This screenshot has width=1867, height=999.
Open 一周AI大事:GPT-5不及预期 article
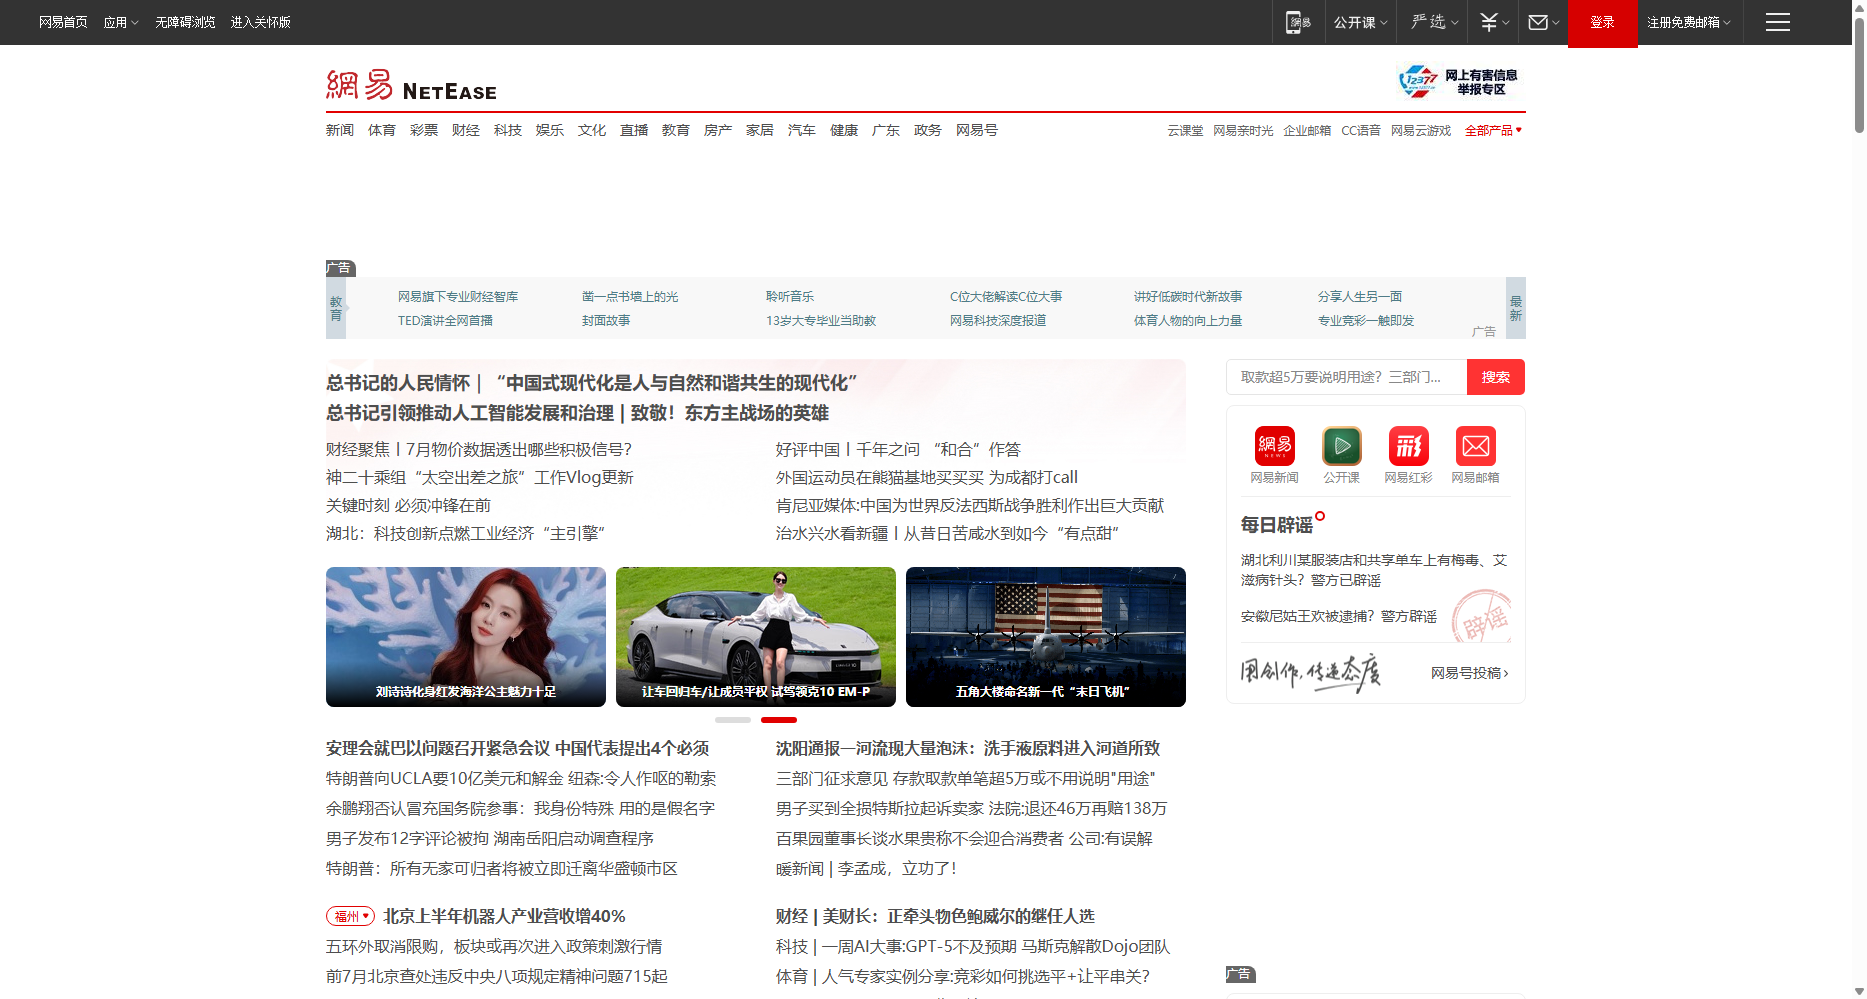pos(973,946)
